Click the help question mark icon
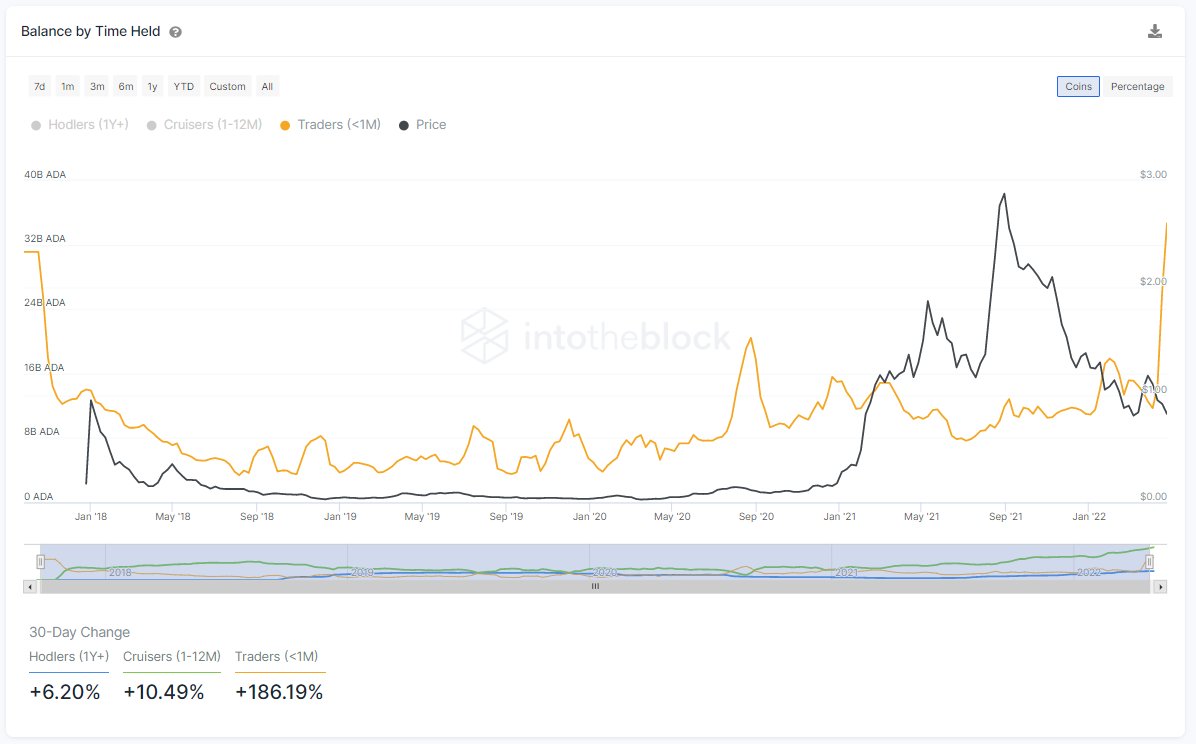This screenshot has height=744, width=1196. [176, 32]
